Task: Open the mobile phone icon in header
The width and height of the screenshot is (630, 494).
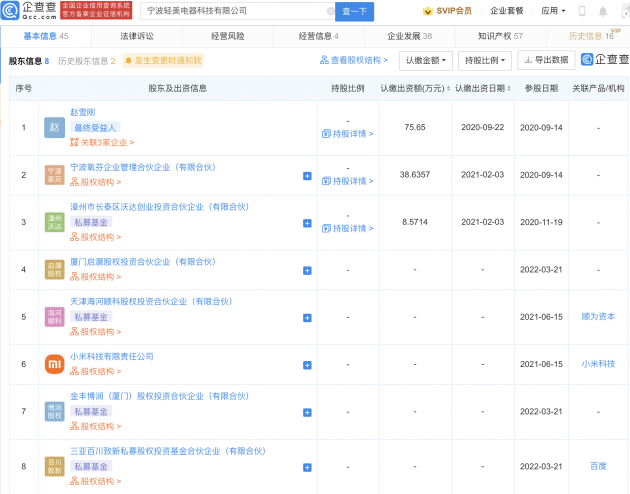Action: pyautogui.click(x=581, y=11)
